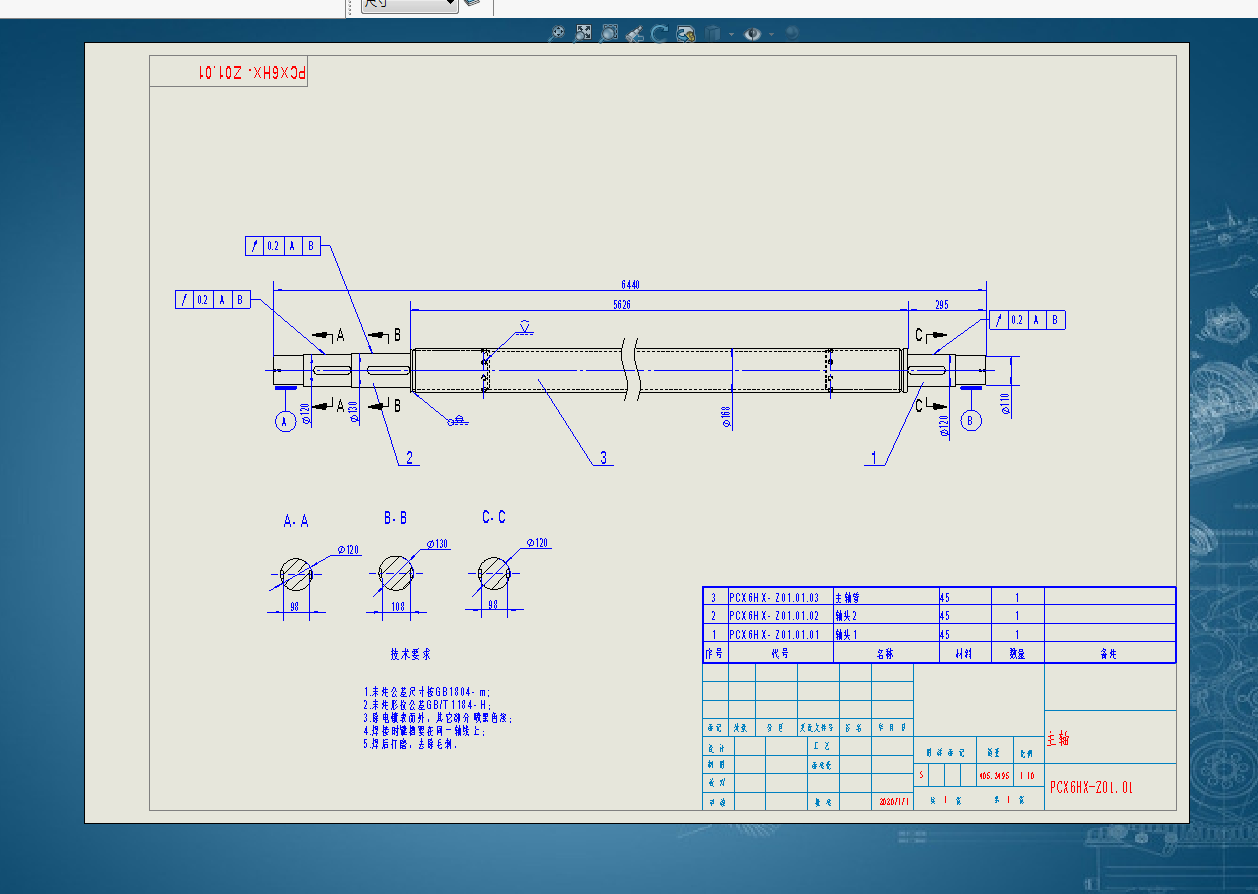
Task: Select ⌀120 dimension in section A-A
Action: click(x=347, y=550)
